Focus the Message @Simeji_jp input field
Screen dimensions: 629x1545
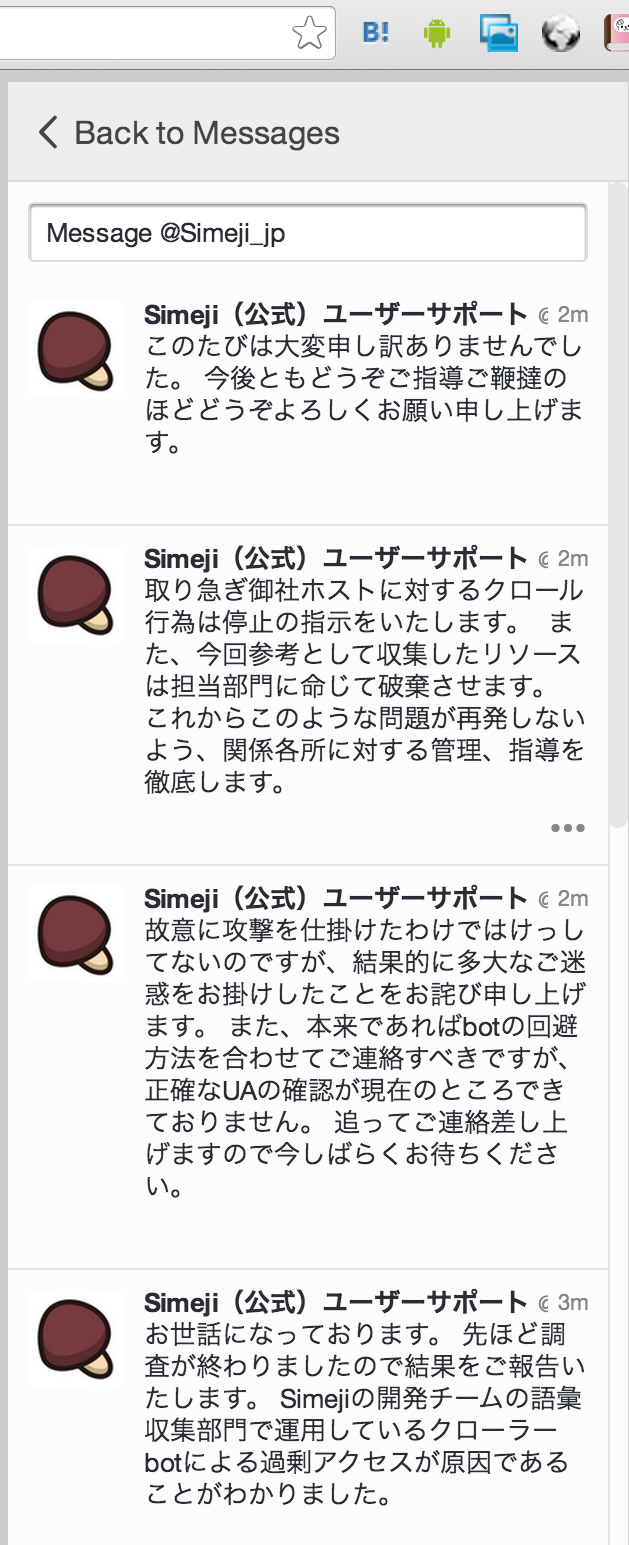coord(307,233)
